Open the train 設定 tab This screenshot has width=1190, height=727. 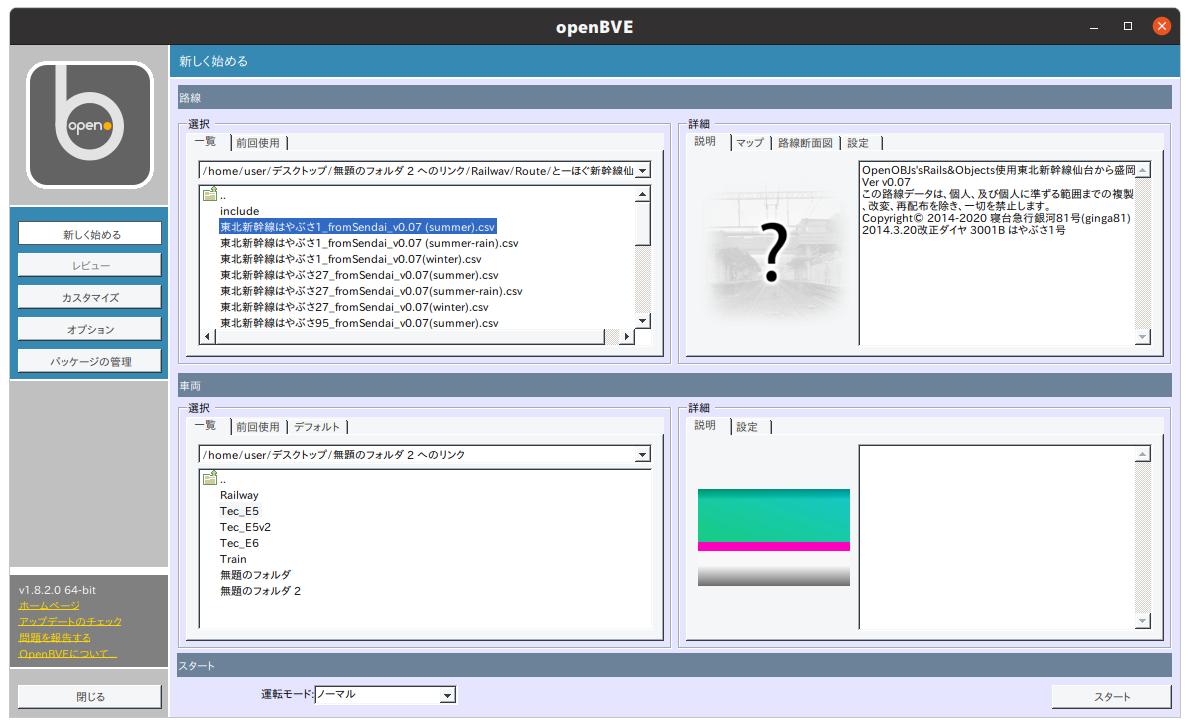(x=748, y=426)
